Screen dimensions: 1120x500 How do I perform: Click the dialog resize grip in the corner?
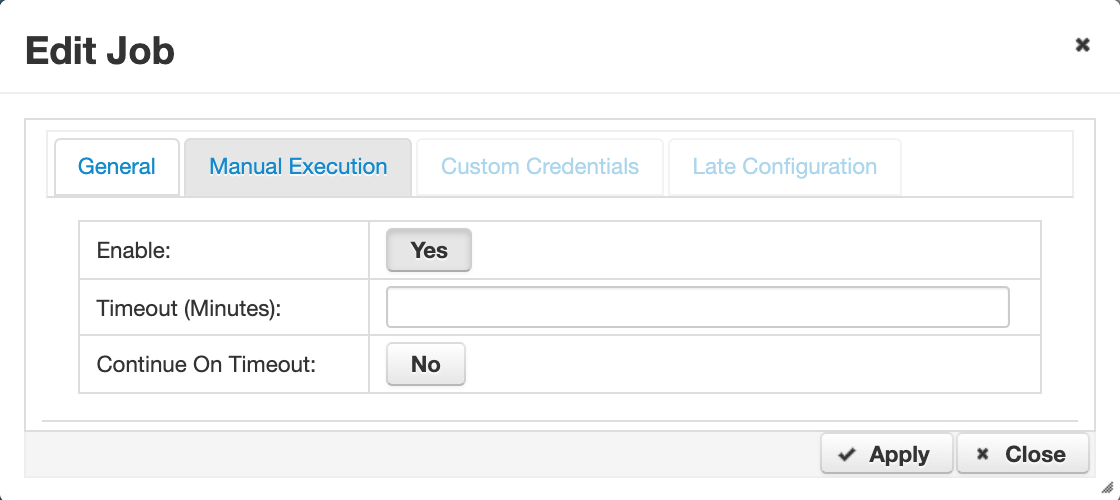click(x=1107, y=487)
